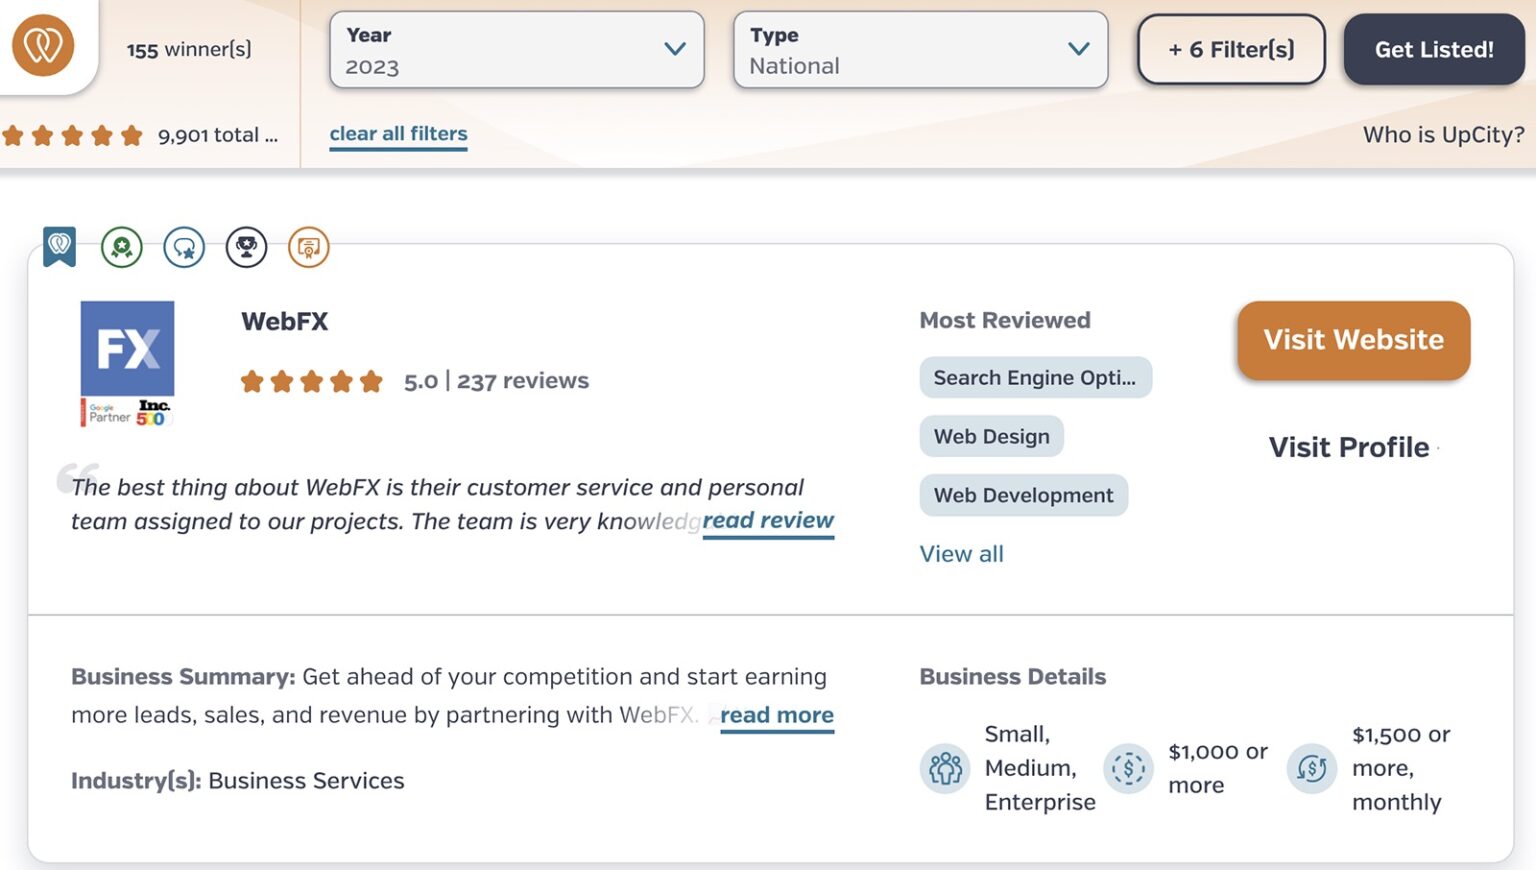Click the read review link
This screenshot has height=870, width=1536.
coord(768,521)
